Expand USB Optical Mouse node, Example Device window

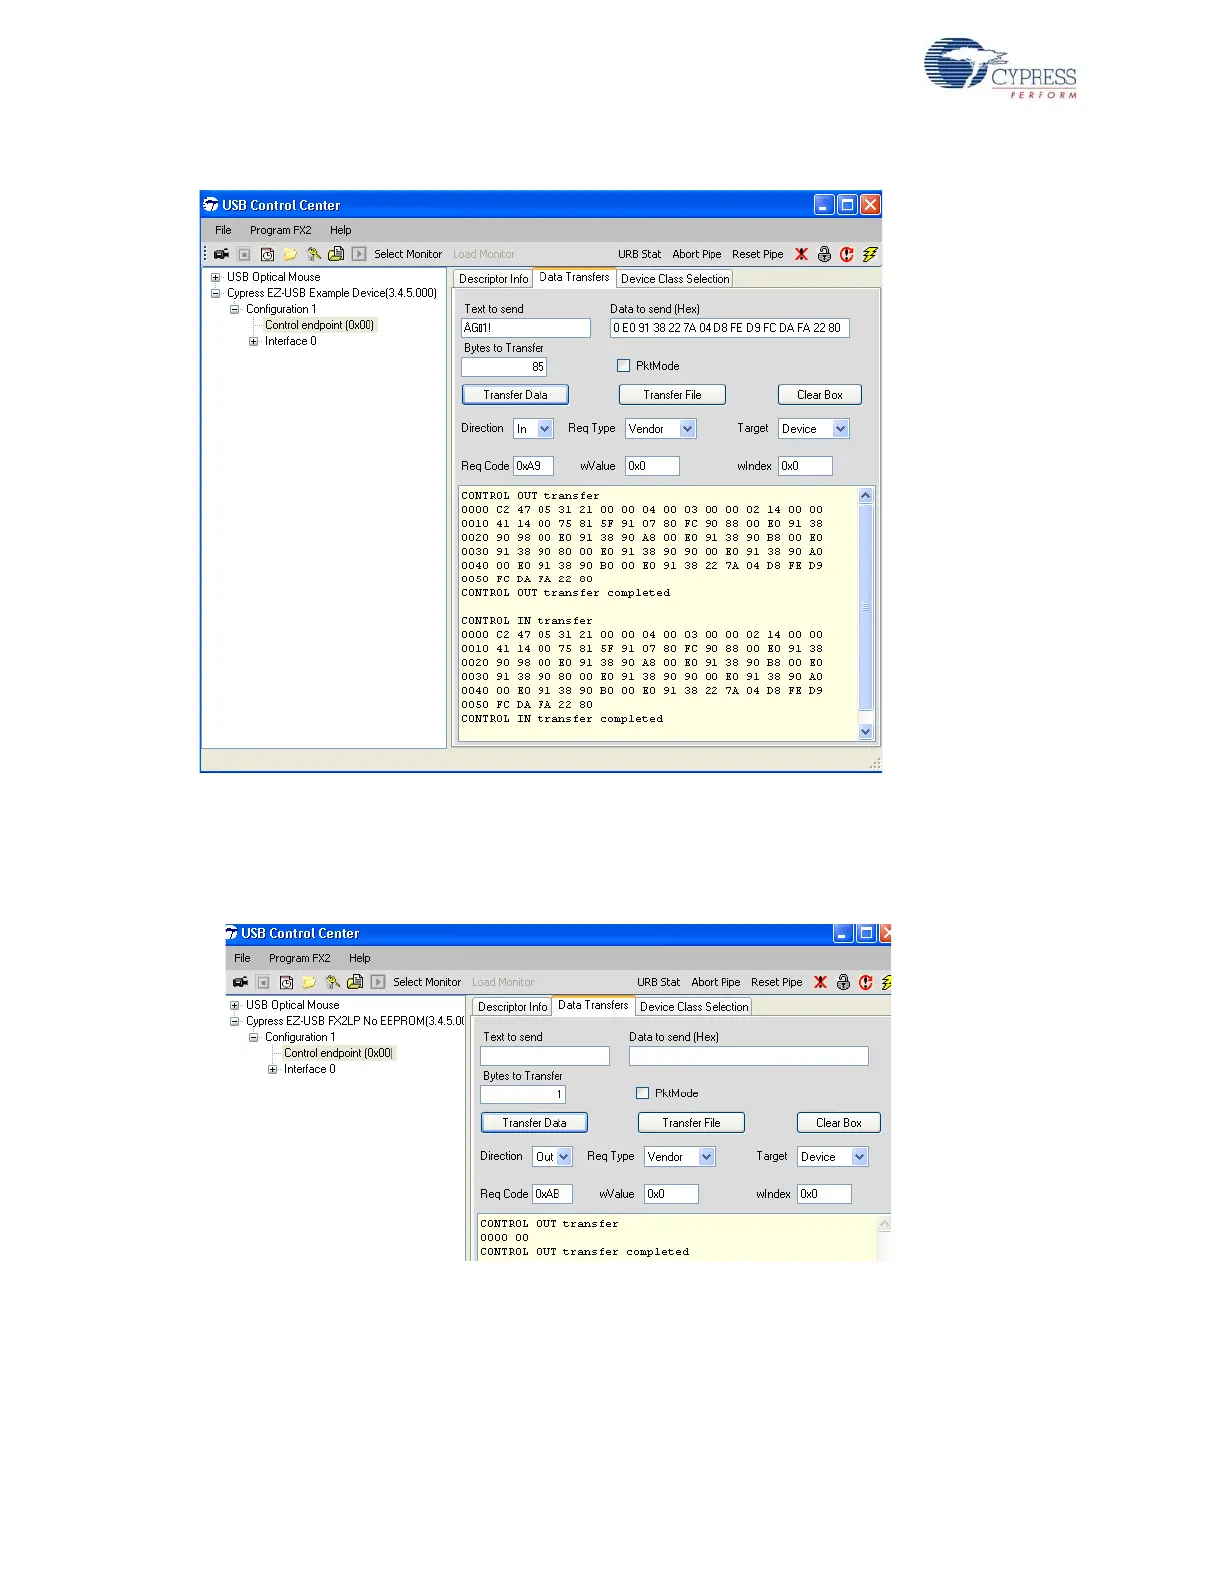[x=215, y=277]
